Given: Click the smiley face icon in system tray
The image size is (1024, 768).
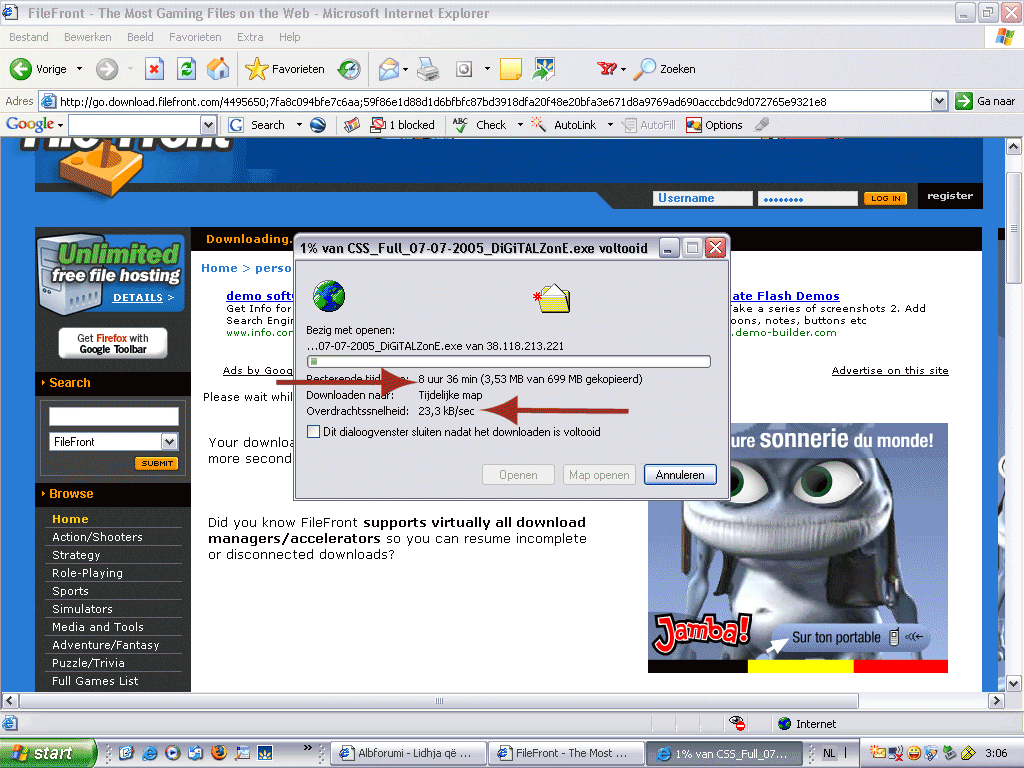Looking at the screenshot, I should [x=914, y=753].
